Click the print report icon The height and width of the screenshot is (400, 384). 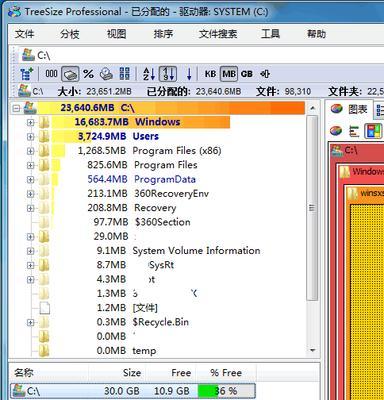(106, 74)
